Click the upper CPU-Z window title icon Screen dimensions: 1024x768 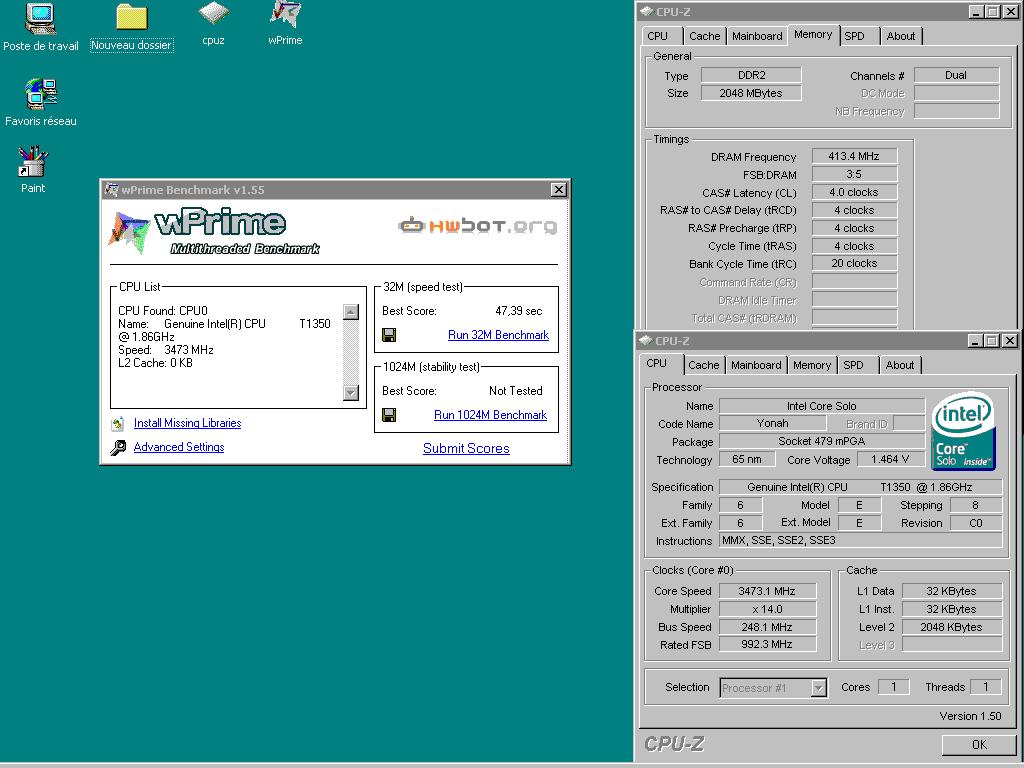[x=646, y=12]
